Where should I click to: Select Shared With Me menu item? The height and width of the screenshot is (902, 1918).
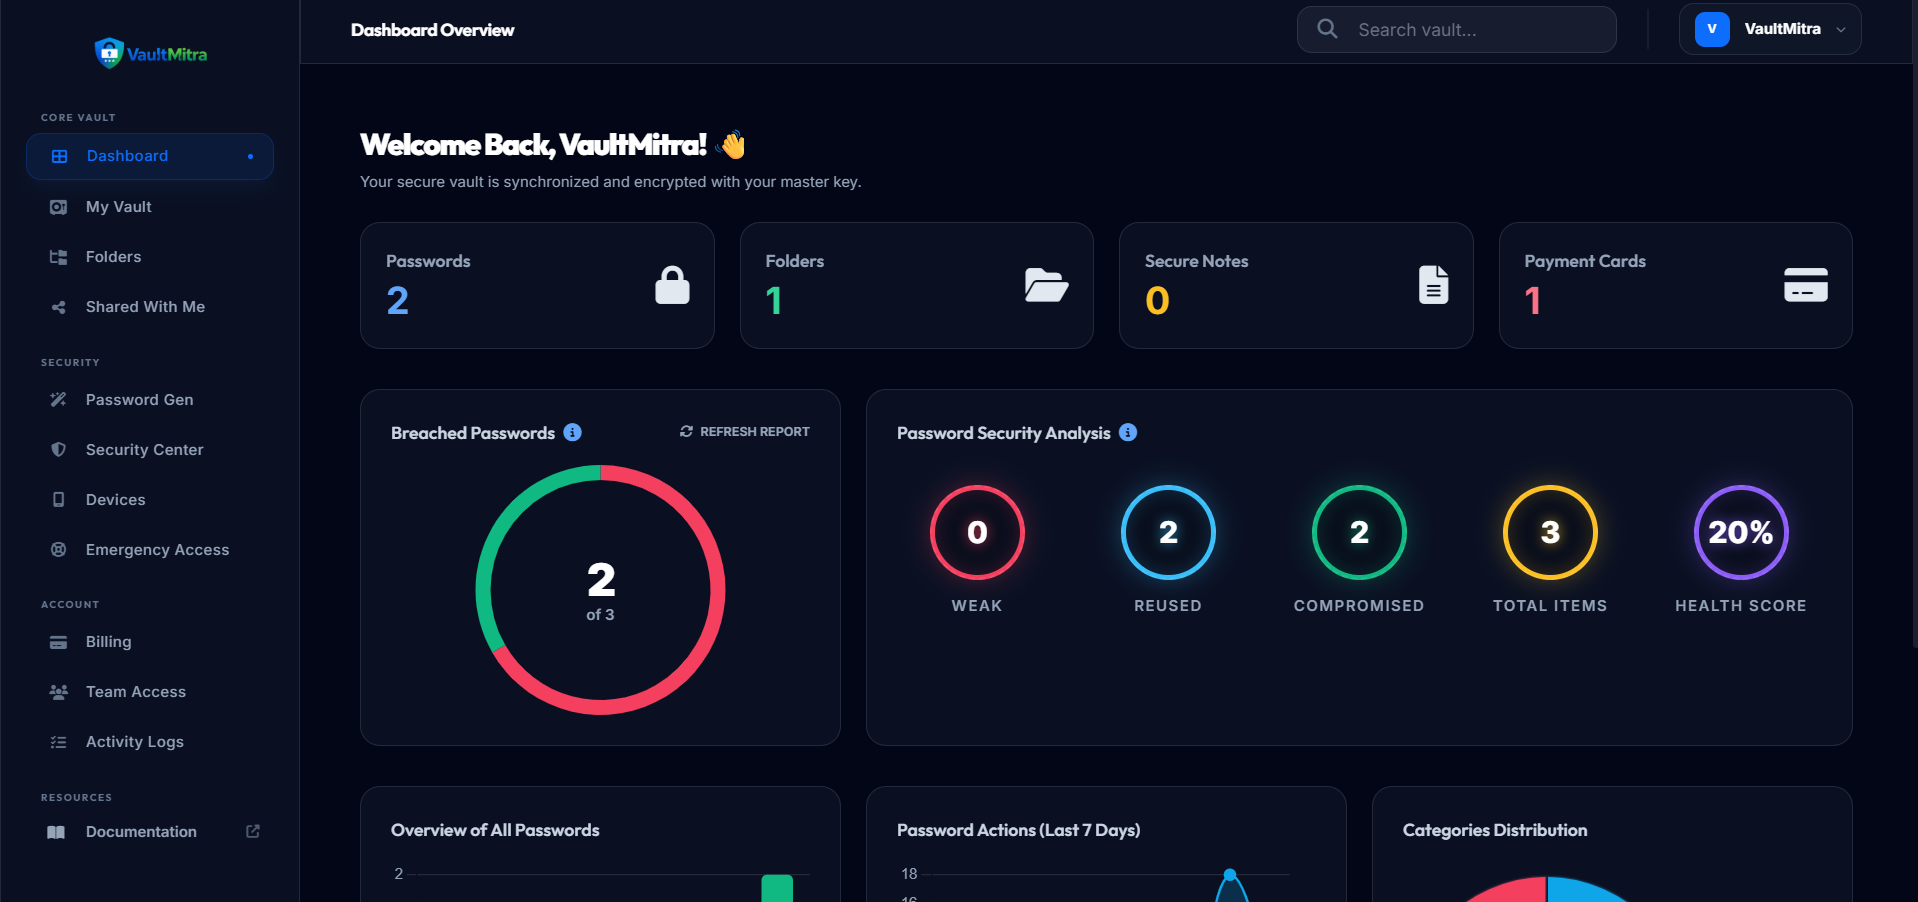pos(150,307)
